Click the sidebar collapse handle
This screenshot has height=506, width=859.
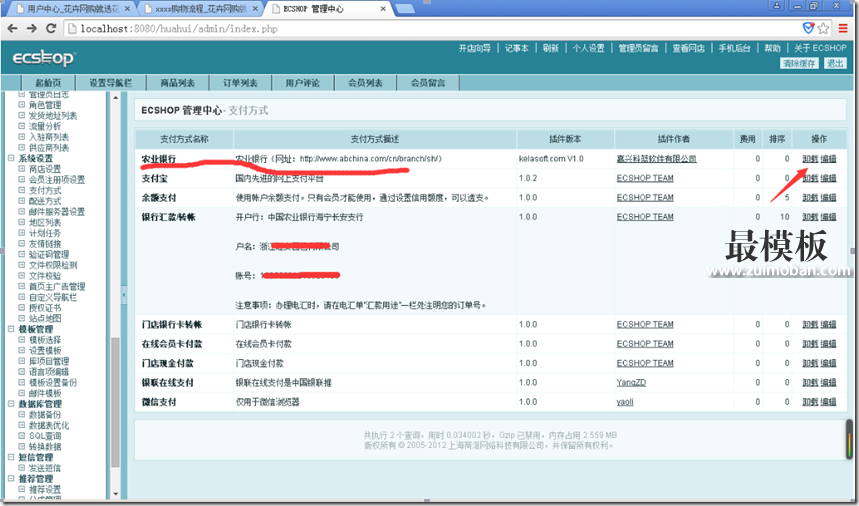[x=124, y=295]
